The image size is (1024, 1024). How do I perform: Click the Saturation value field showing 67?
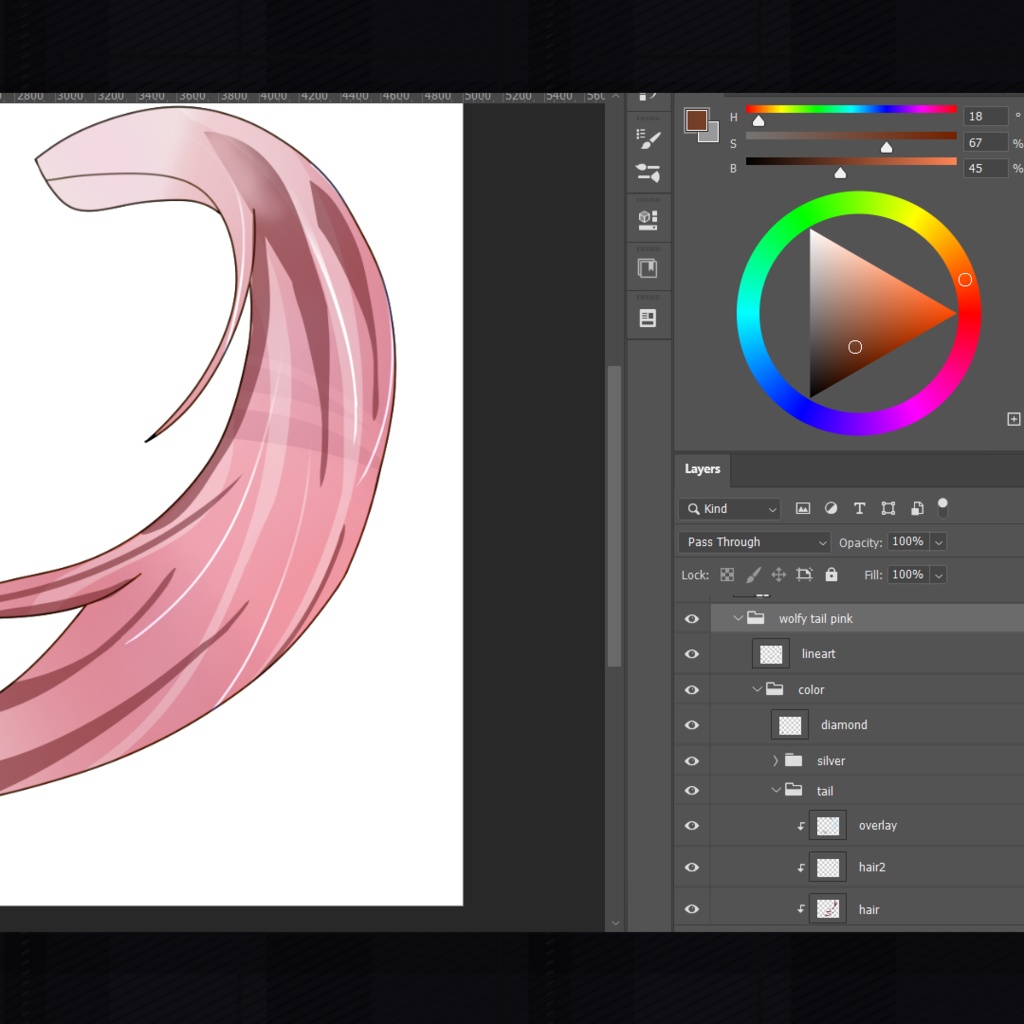pyautogui.click(x=985, y=142)
